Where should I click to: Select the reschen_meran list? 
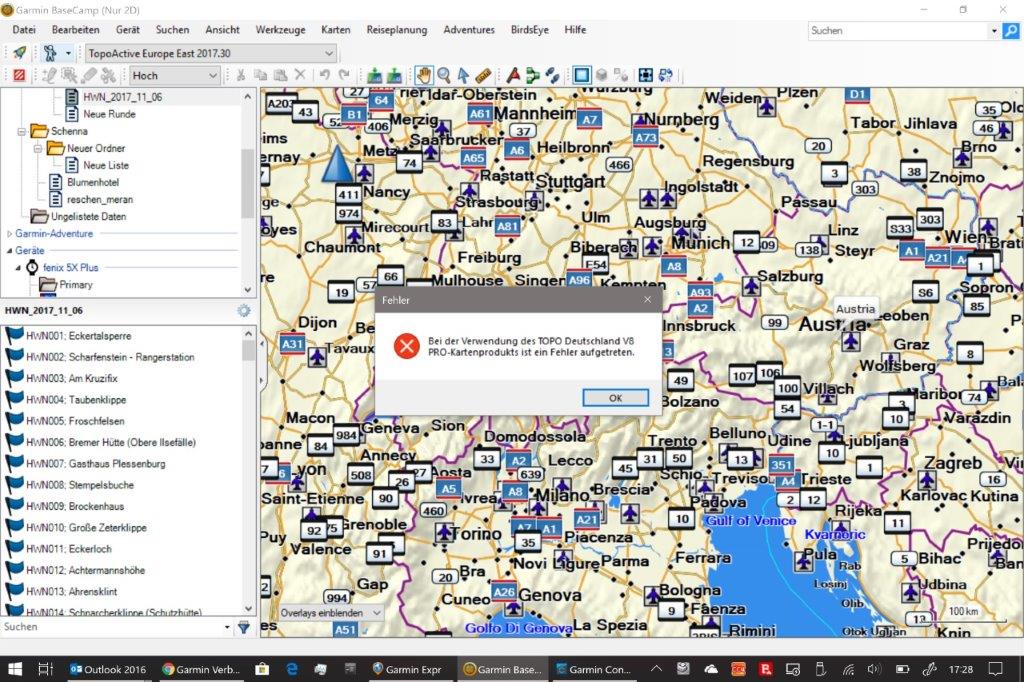click(100, 199)
